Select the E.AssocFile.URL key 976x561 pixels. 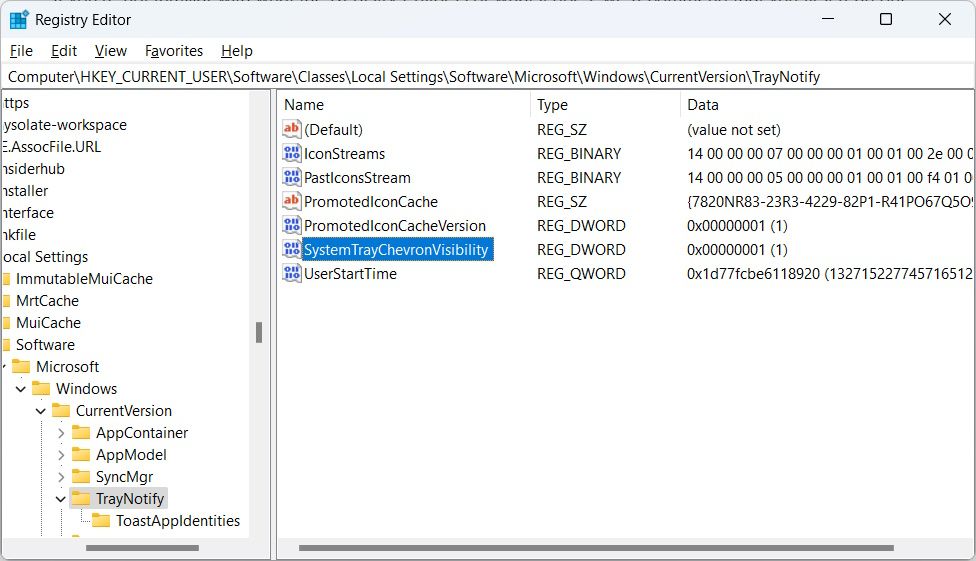51,146
